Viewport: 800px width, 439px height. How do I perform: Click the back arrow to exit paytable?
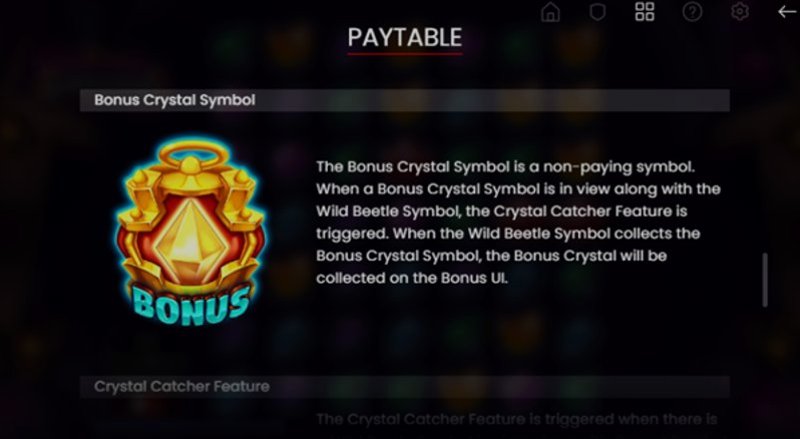[787, 11]
